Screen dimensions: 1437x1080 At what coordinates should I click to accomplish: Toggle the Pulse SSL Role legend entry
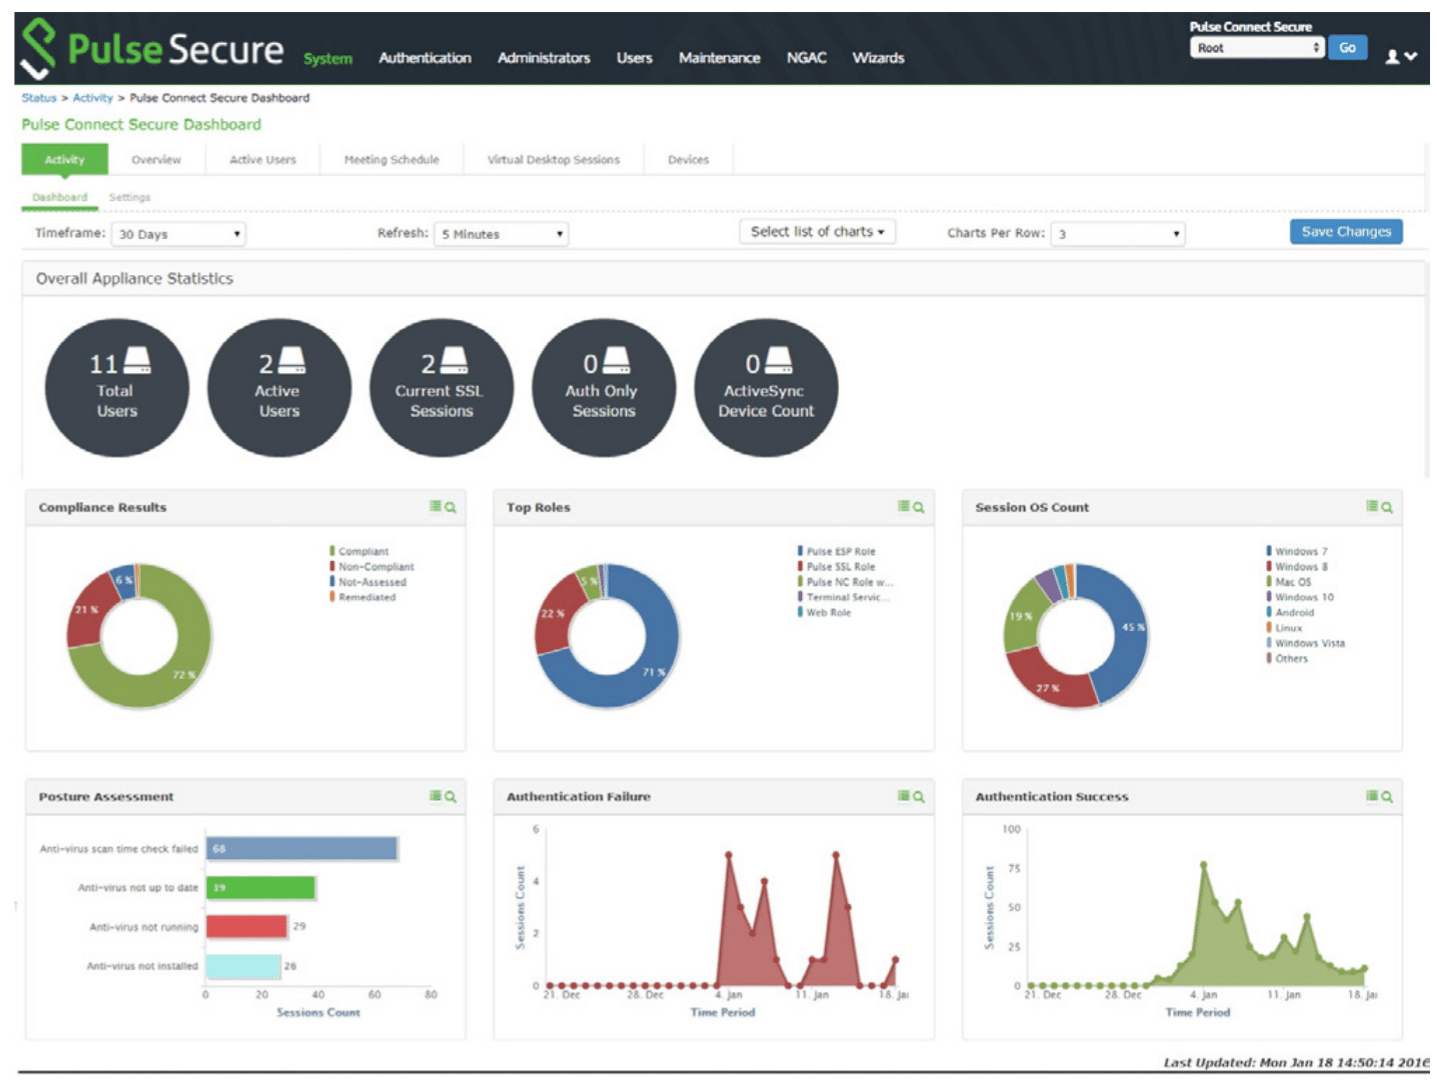(840, 567)
